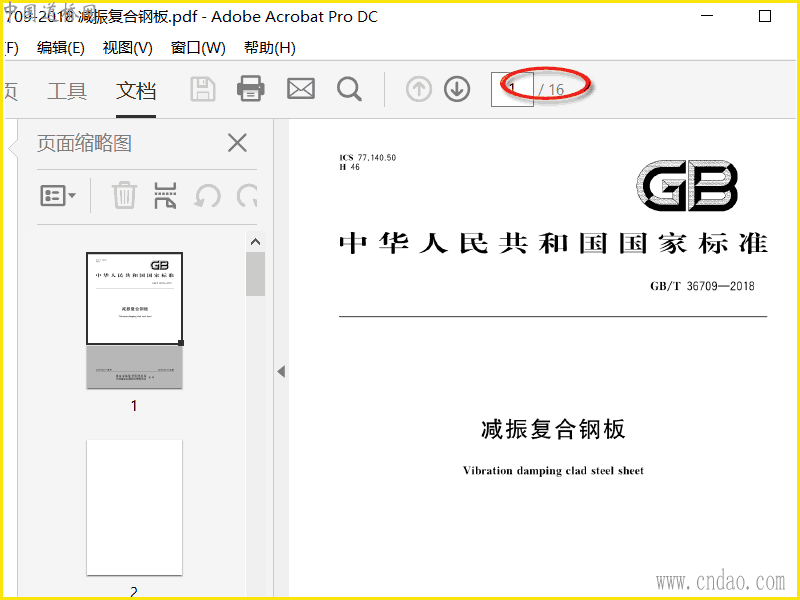Click the English title Vibration damping clad steel sheet

(x=553, y=470)
